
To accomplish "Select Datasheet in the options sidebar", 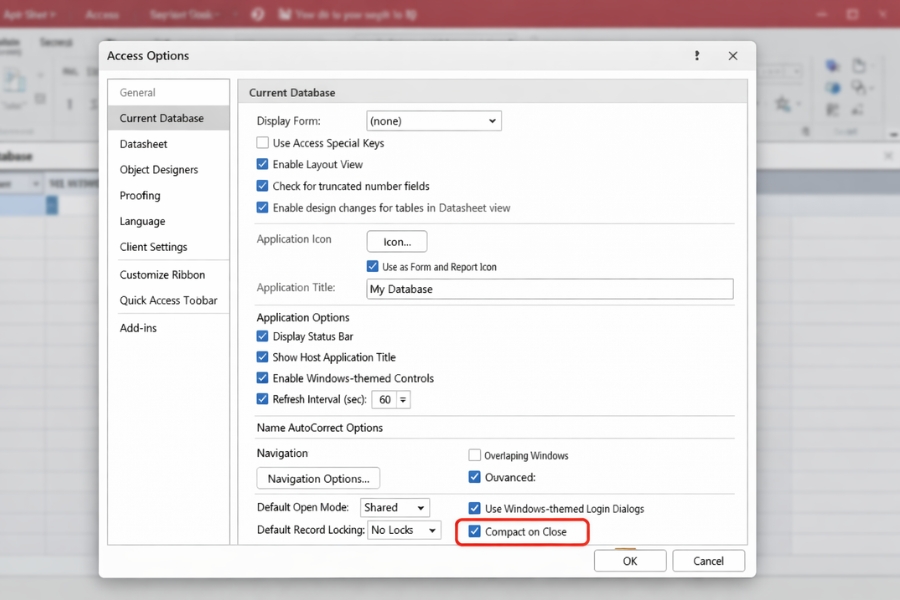I will (144, 144).
